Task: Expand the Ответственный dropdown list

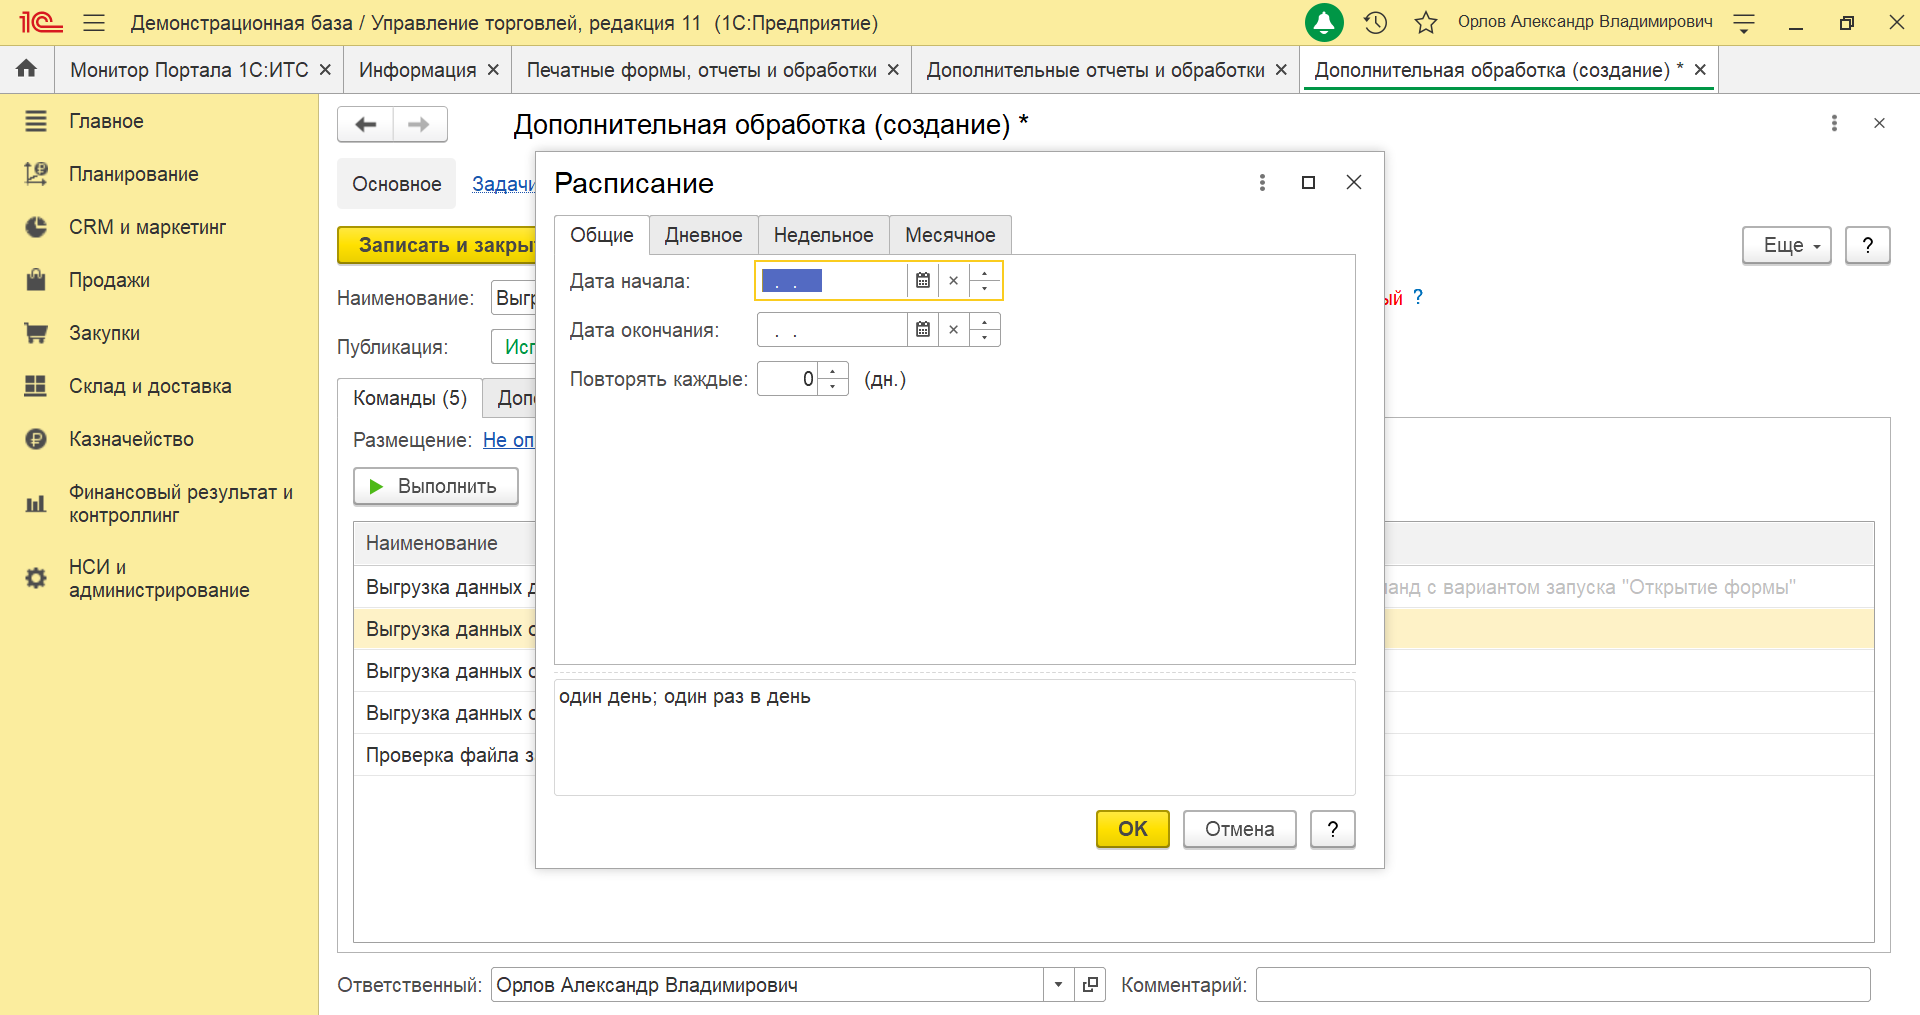Action: click(x=1058, y=985)
